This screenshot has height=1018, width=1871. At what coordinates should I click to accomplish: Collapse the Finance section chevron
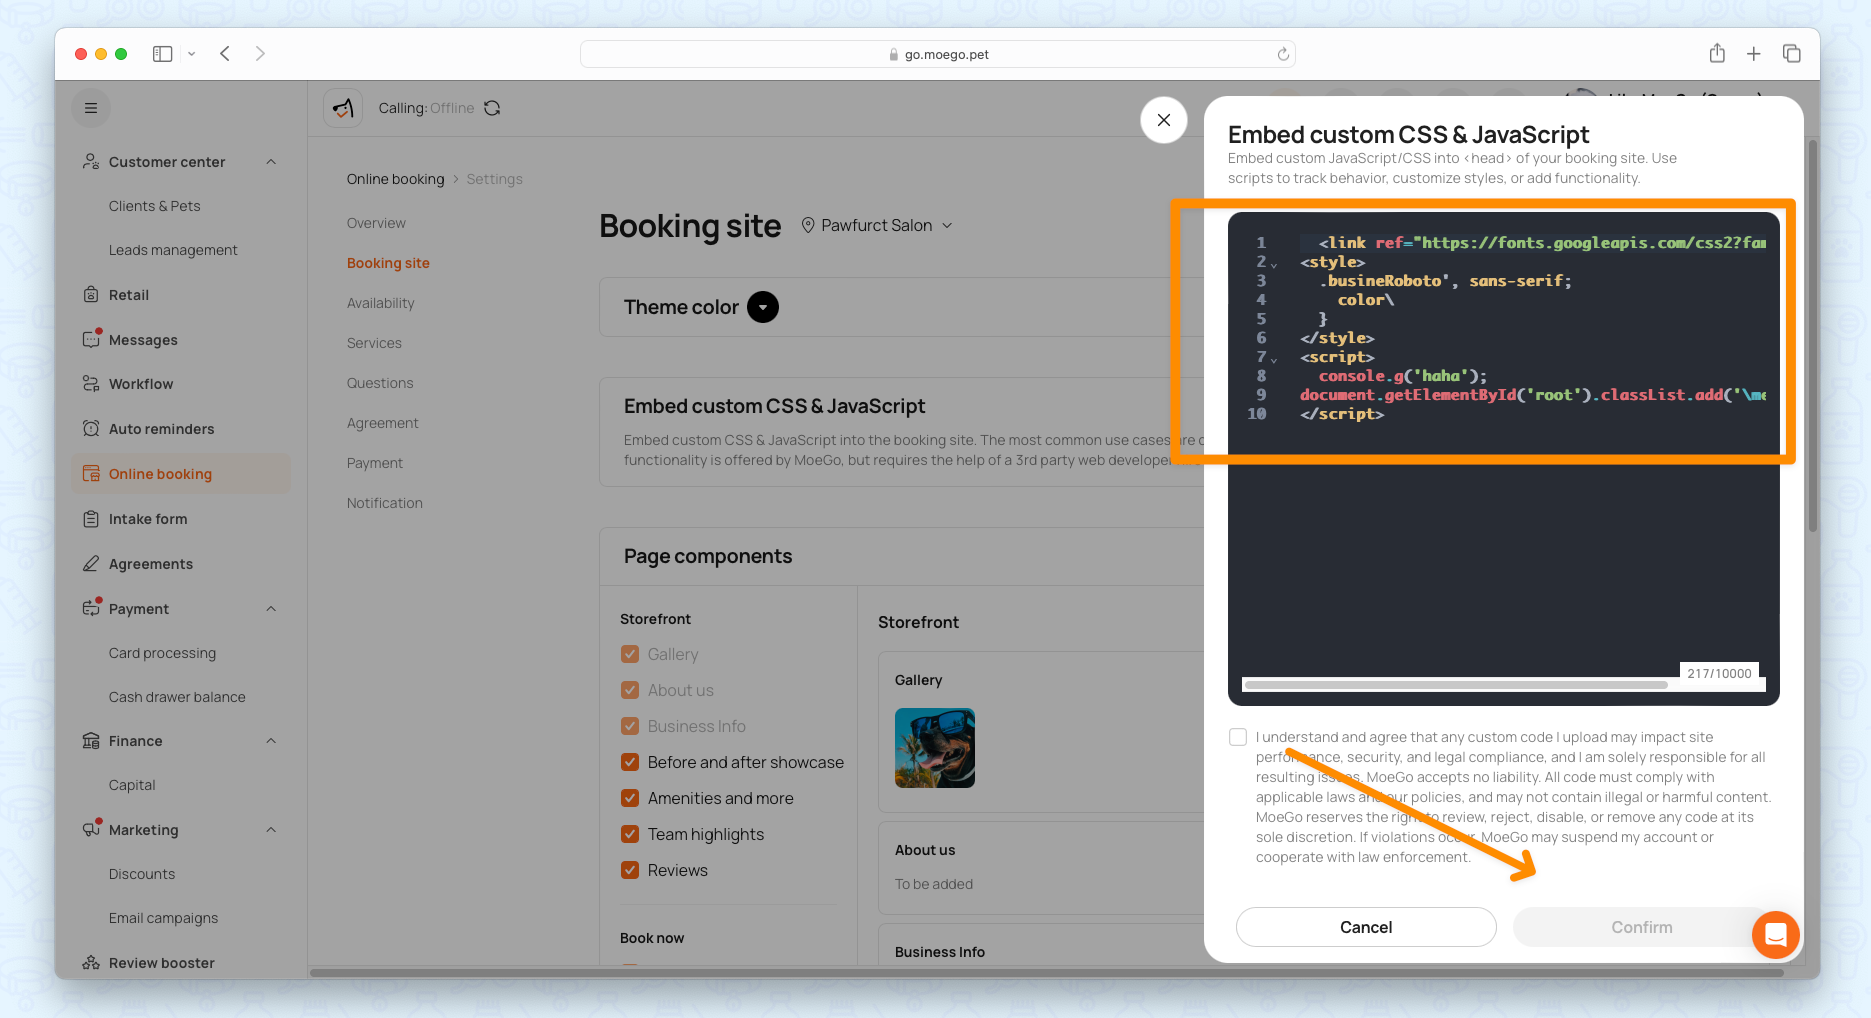(271, 741)
